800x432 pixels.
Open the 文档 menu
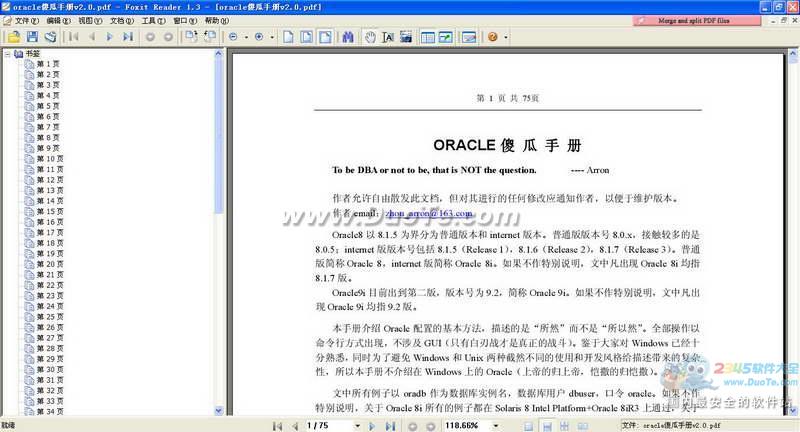[121, 21]
